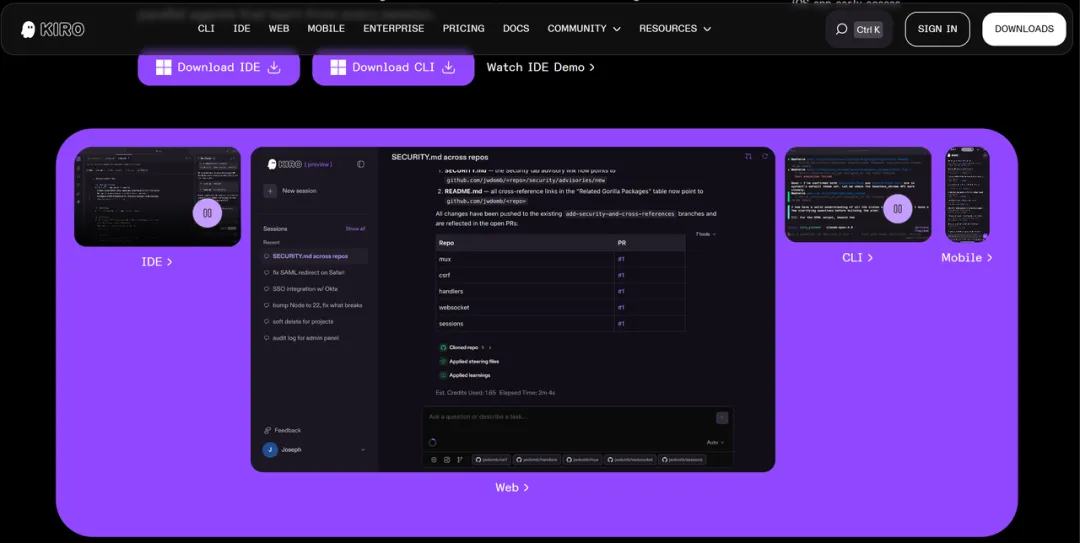The image size is (1080, 543).
Task: Select the jwdomb/csrf repo chip
Action: click(491, 460)
